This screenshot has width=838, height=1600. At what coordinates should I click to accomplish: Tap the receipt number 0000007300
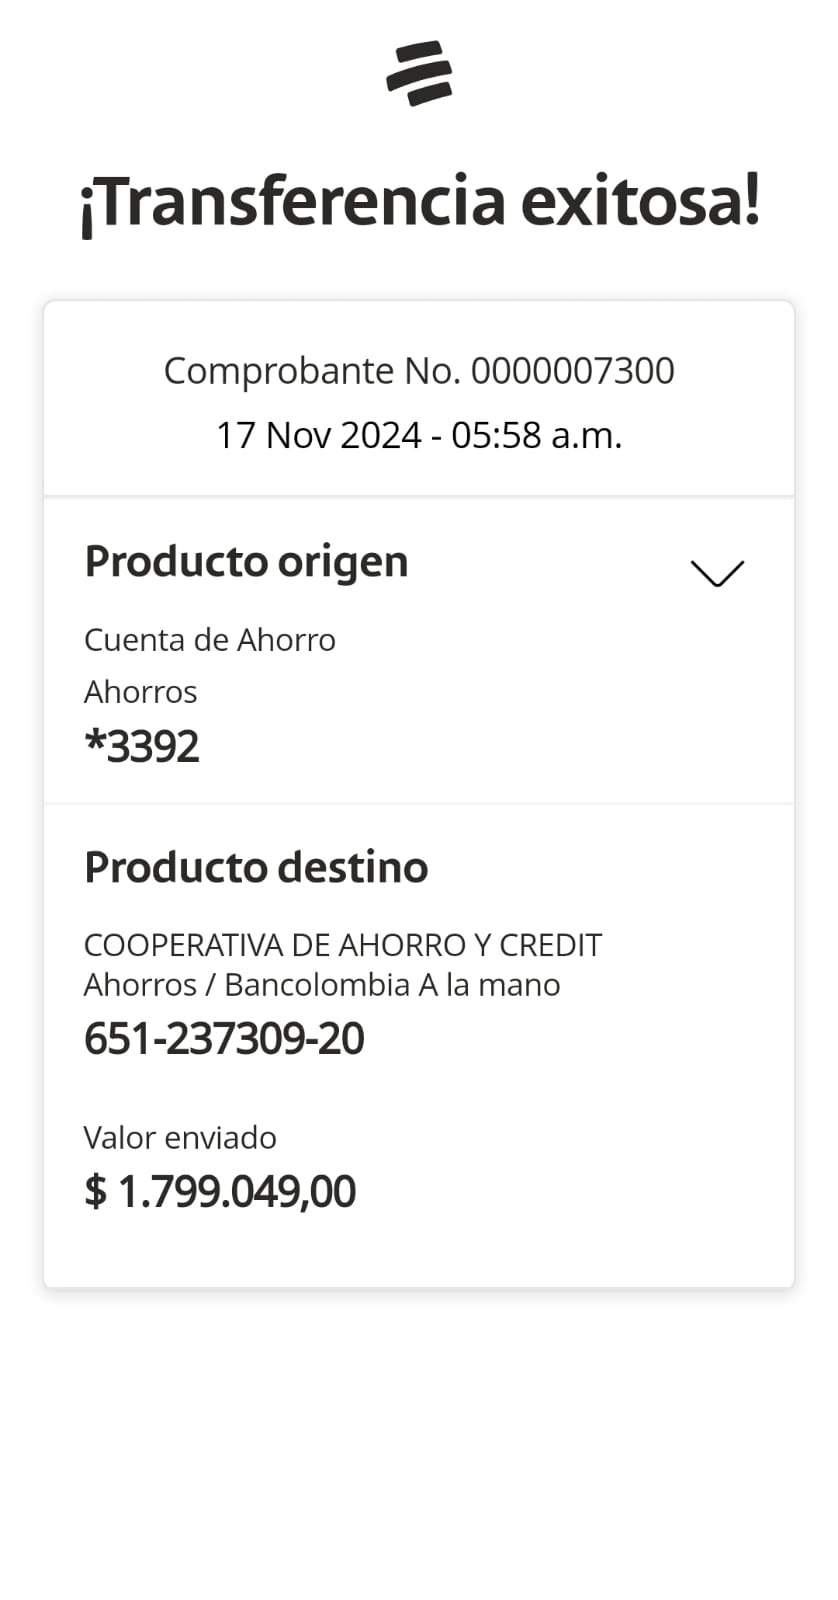[x=573, y=371]
